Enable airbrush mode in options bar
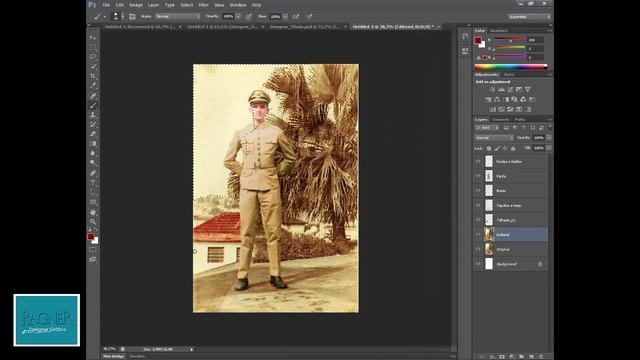640x360 pixels. (x=296, y=16)
